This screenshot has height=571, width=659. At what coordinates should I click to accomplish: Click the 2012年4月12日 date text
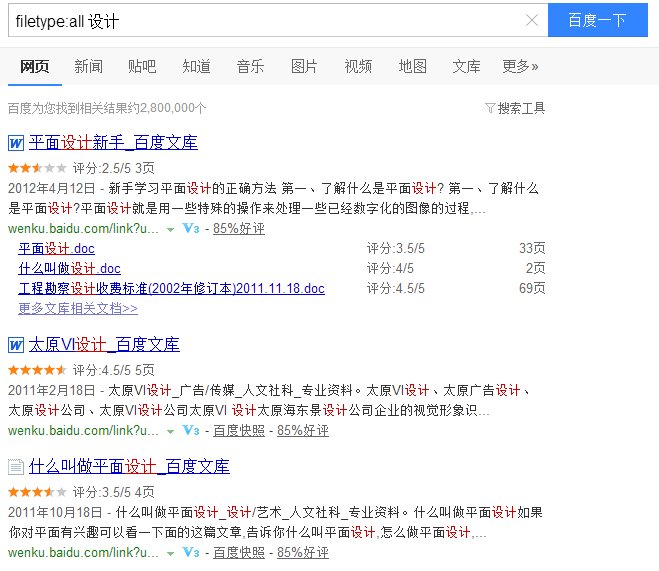[52, 188]
